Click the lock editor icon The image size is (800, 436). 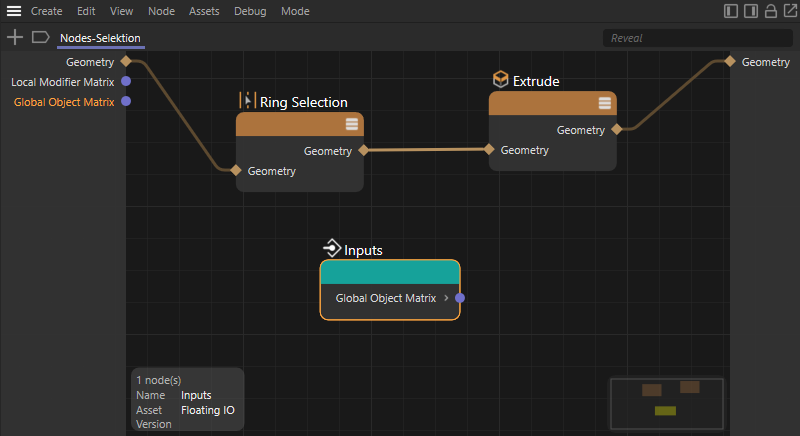(x=770, y=11)
